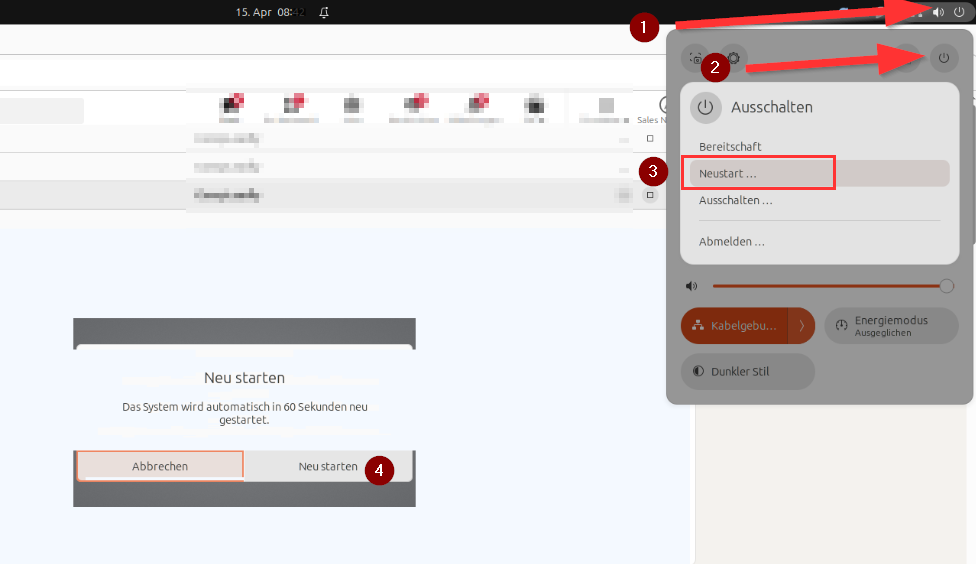Toggle Dunkler Stil dark mode
Image resolution: width=976 pixels, height=564 pixels.
[748, 371]
